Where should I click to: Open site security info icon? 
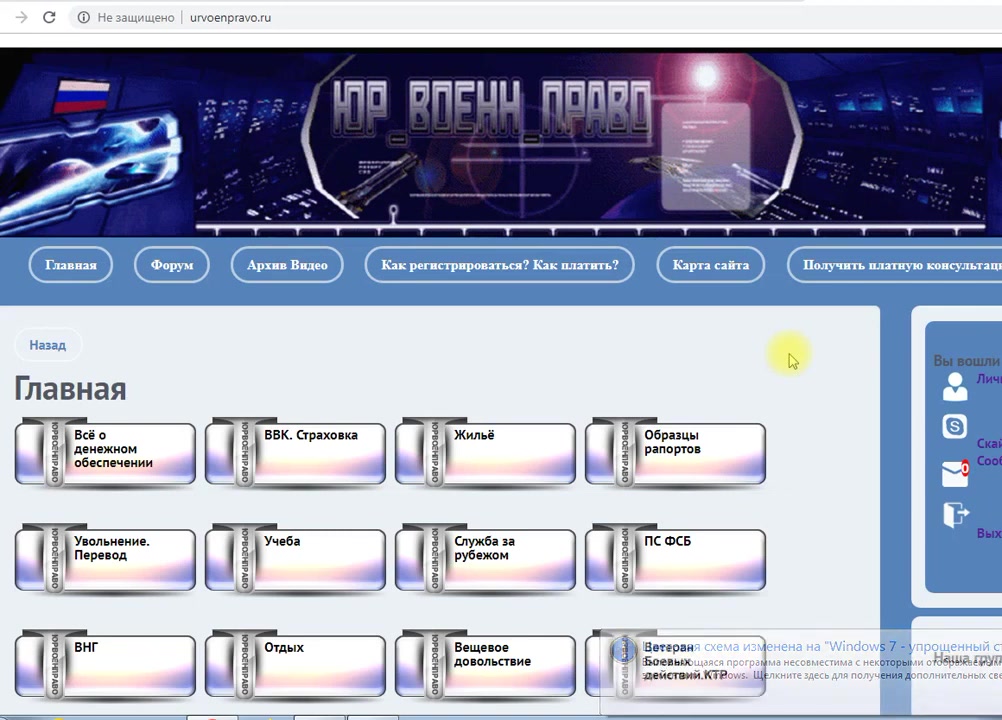[x=83, y=17]
